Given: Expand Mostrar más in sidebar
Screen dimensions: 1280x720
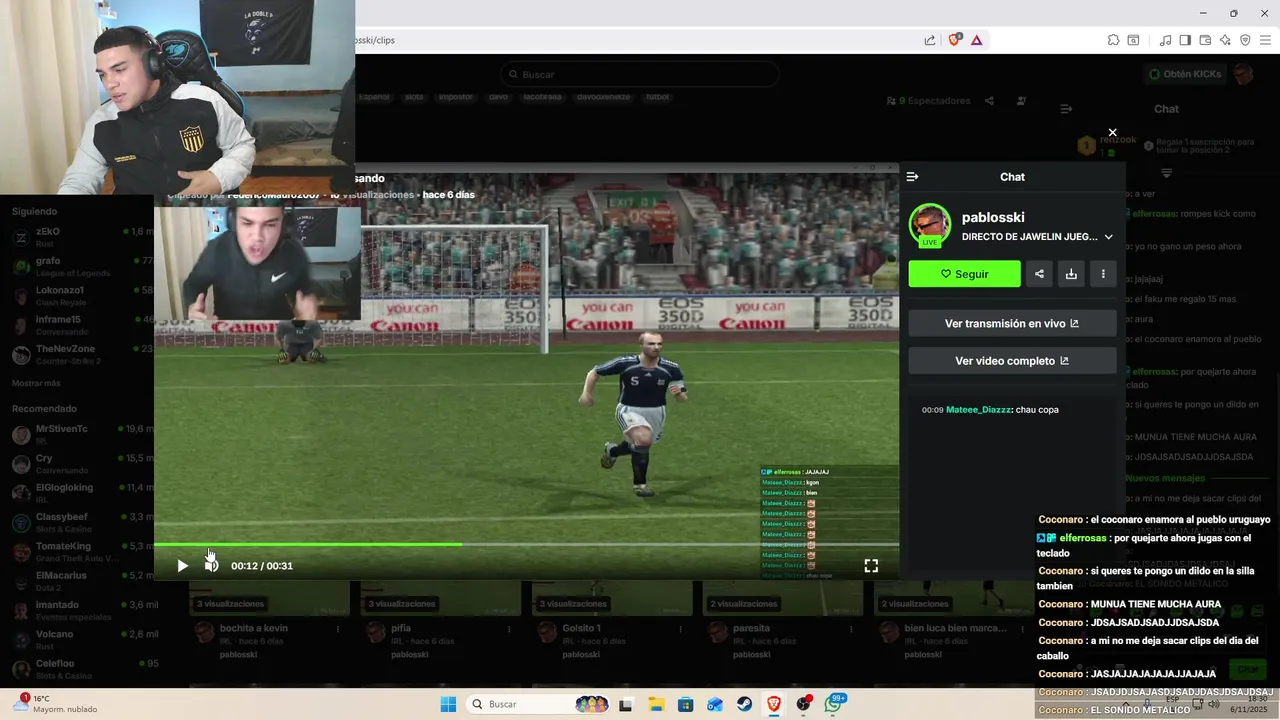Looking at the screenshot, I should coord(36,383).
